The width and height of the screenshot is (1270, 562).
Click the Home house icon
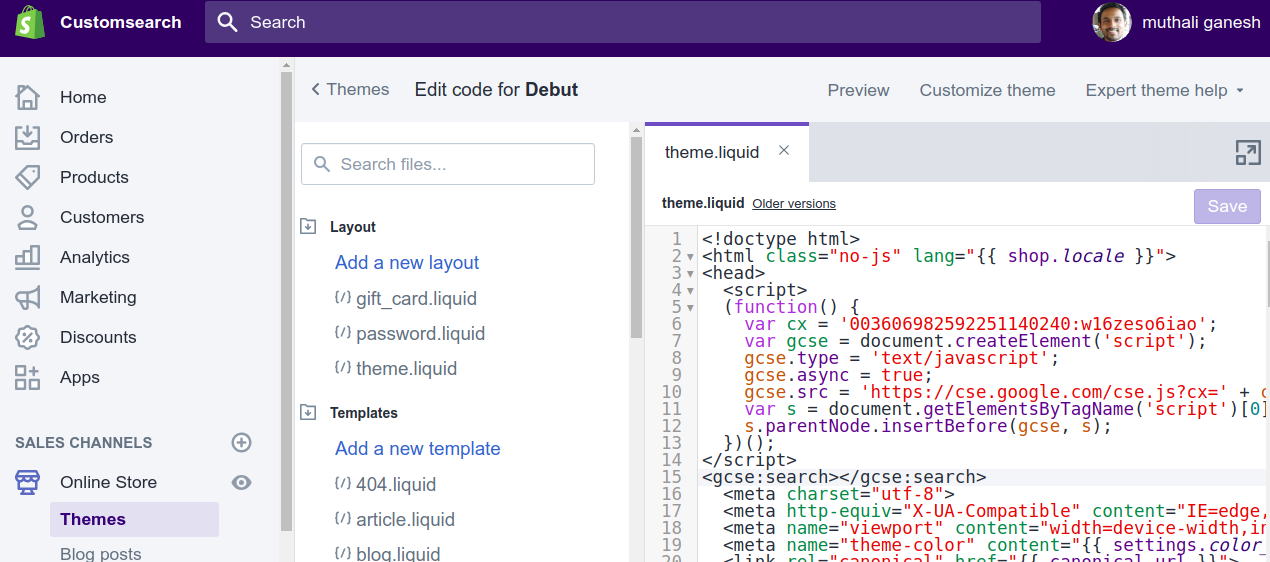coord(28,97)
